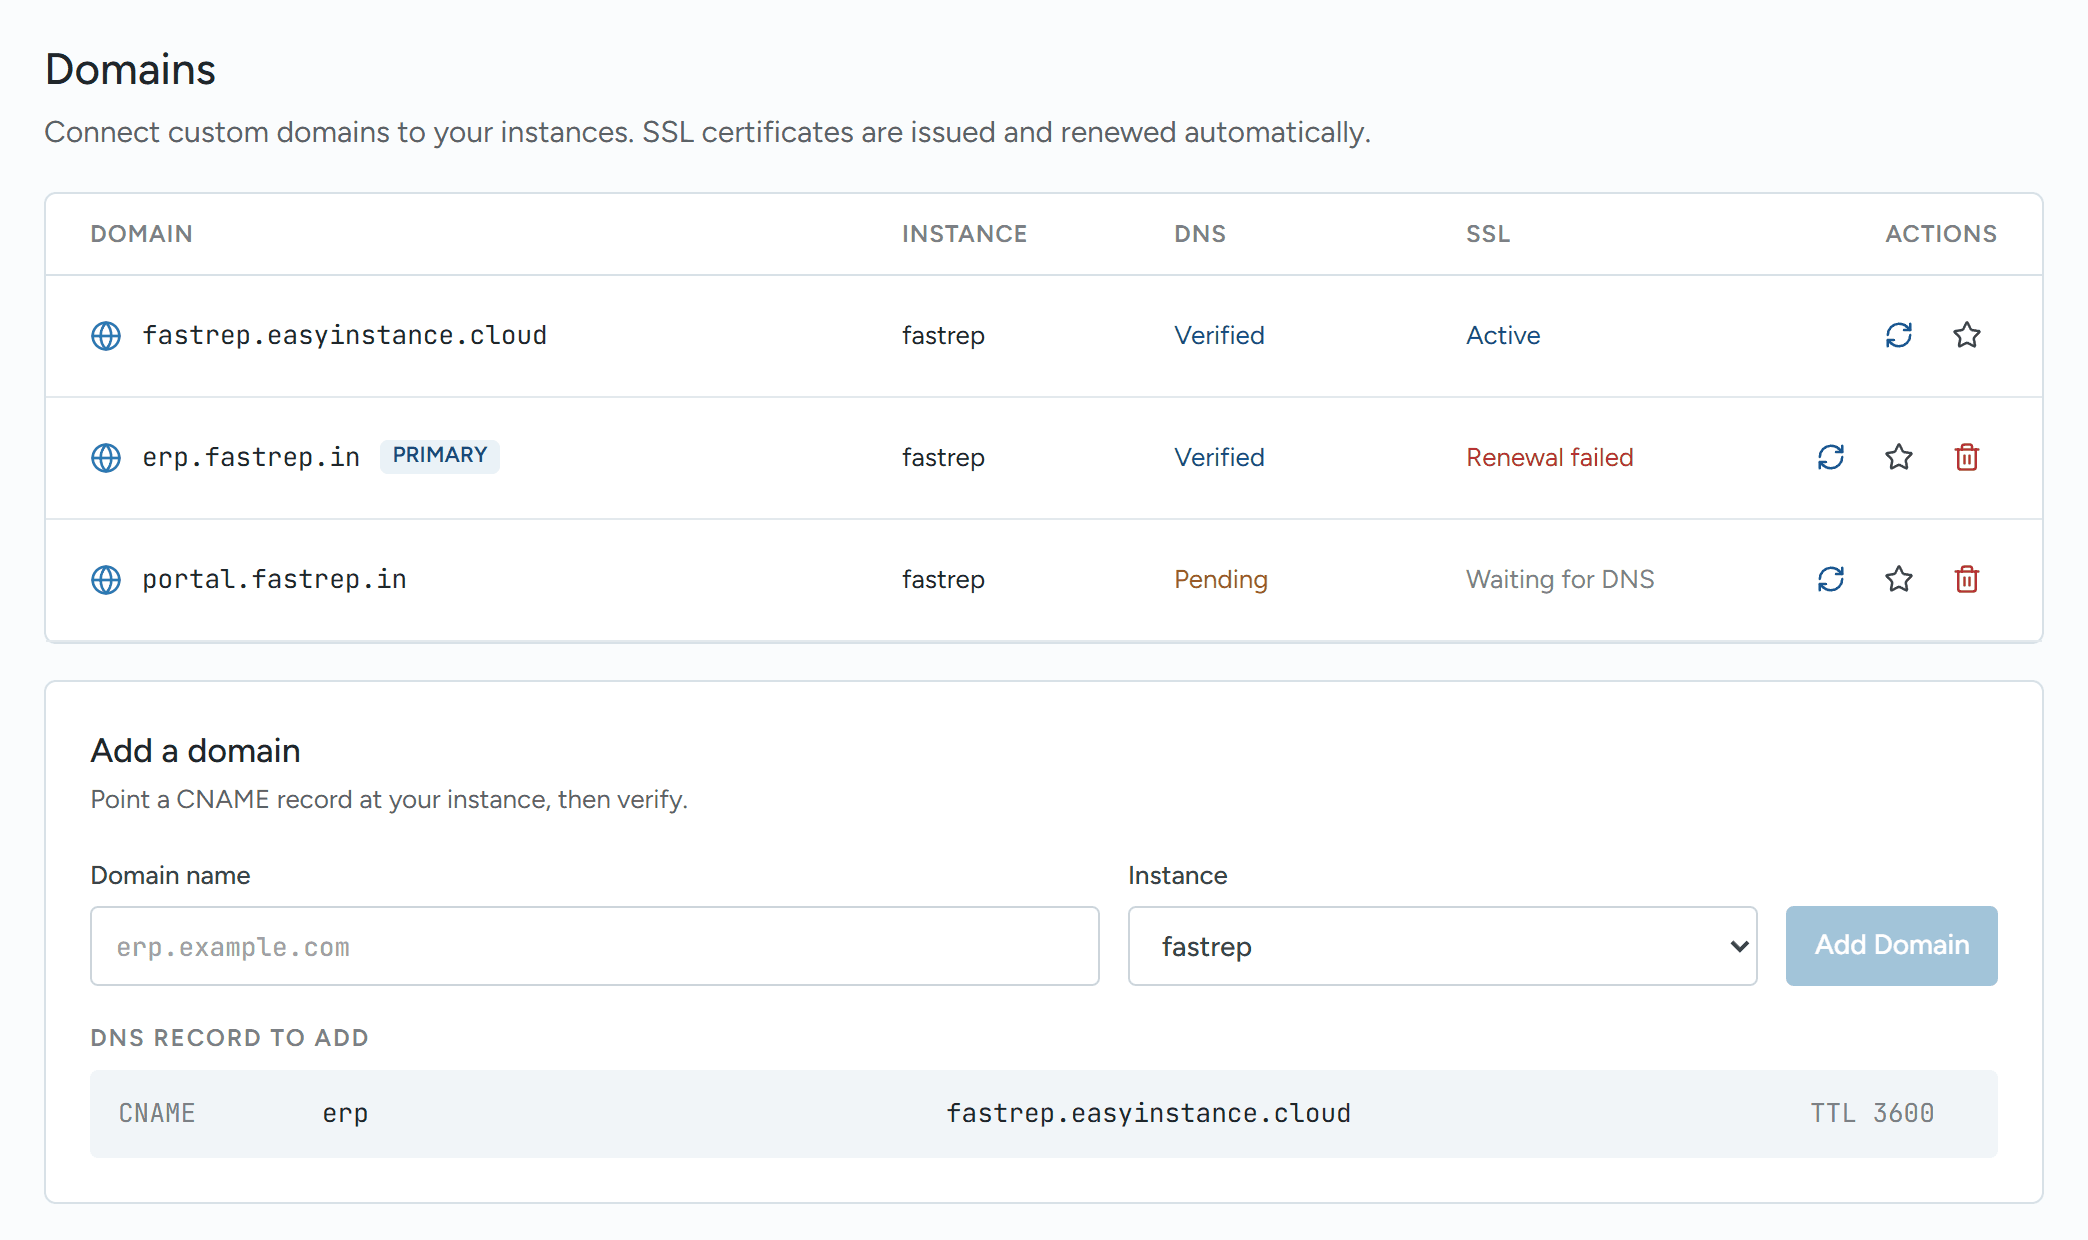Image resolution: width=2088 pixels, height=1240 pixels.
Task: Click the erp host value in DNS record
Action: [345, 1114]
